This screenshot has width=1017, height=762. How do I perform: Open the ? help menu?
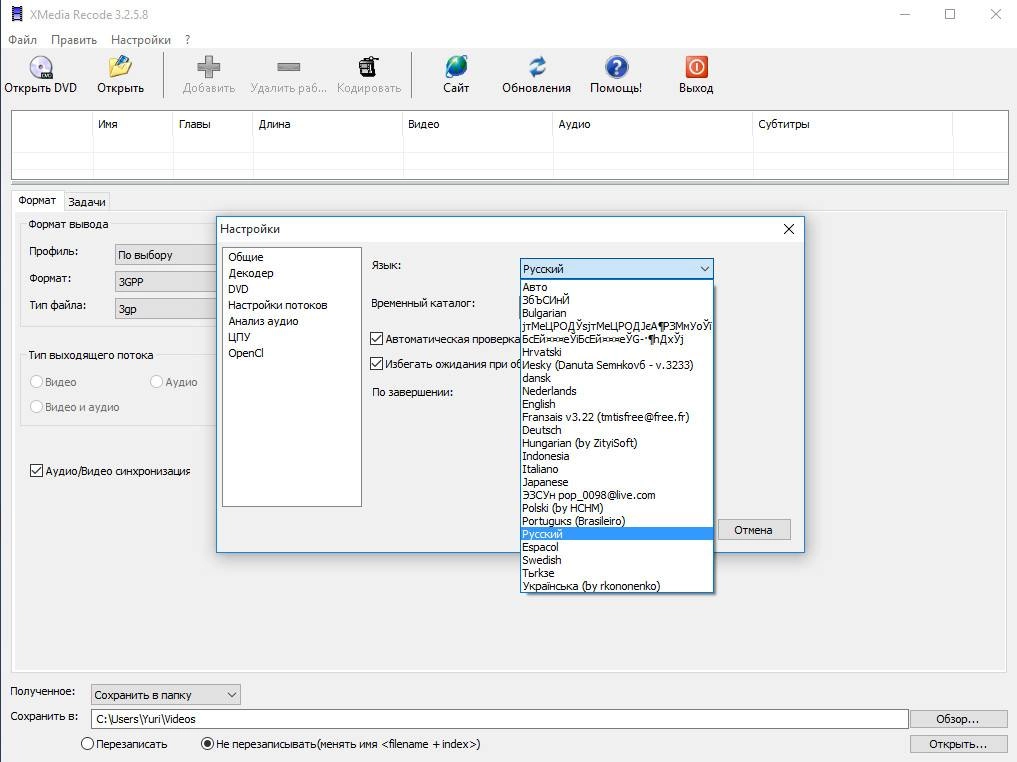tap(187, 40)
